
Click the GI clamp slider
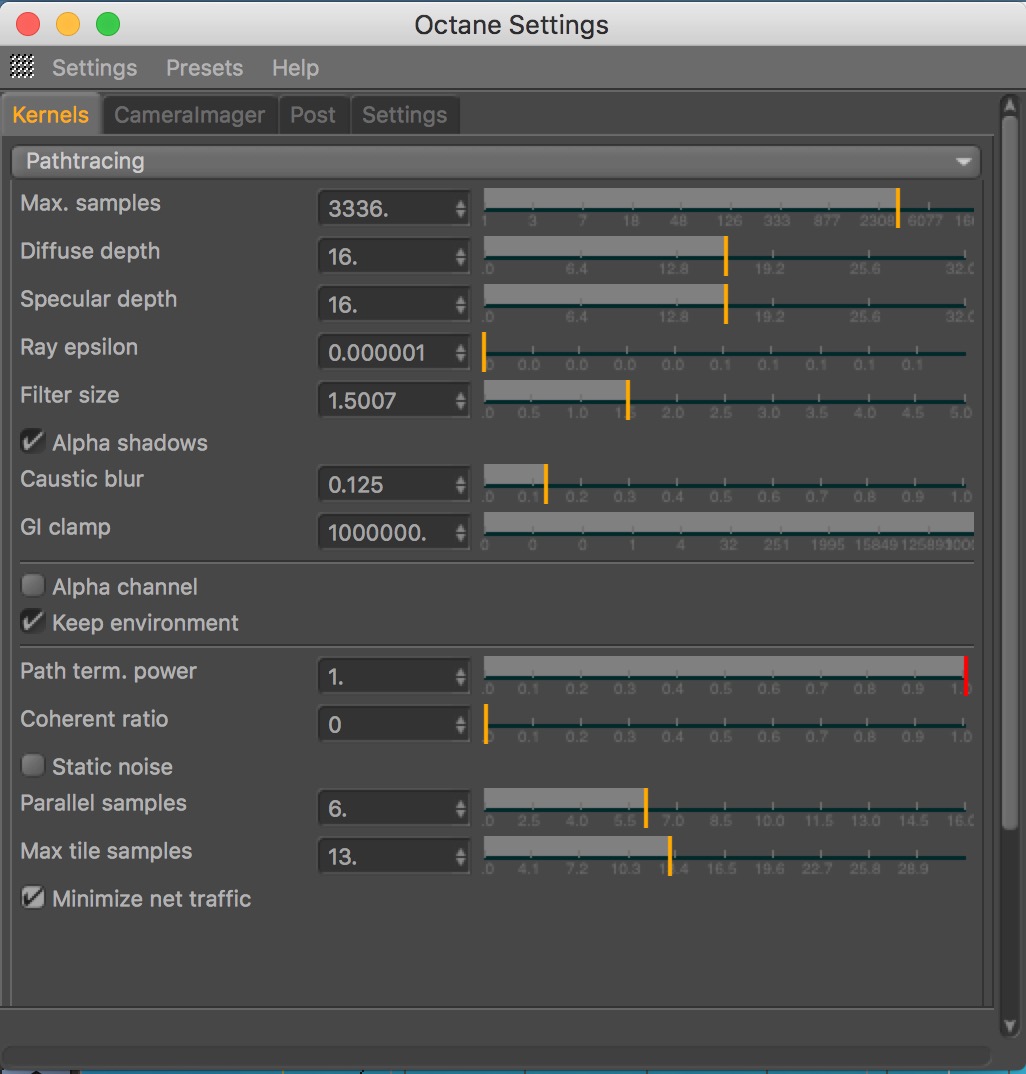click(729, 532)
